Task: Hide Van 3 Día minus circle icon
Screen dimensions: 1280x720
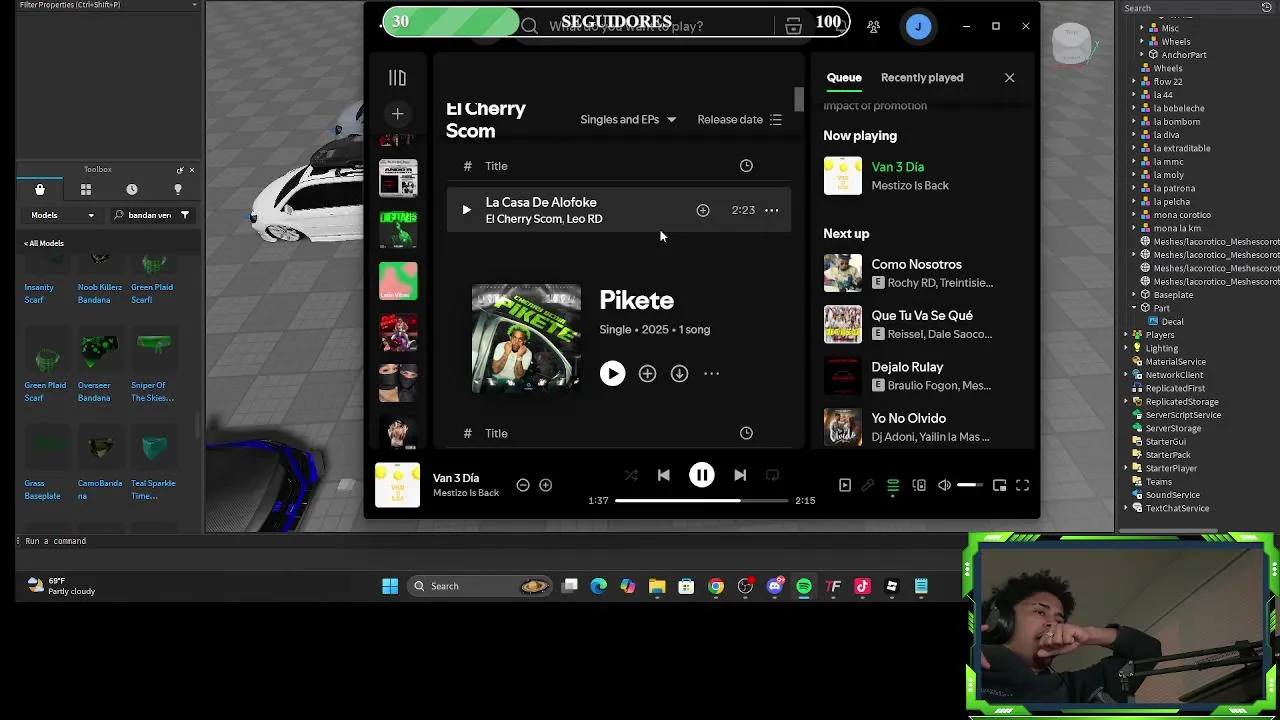Action: 523,485
